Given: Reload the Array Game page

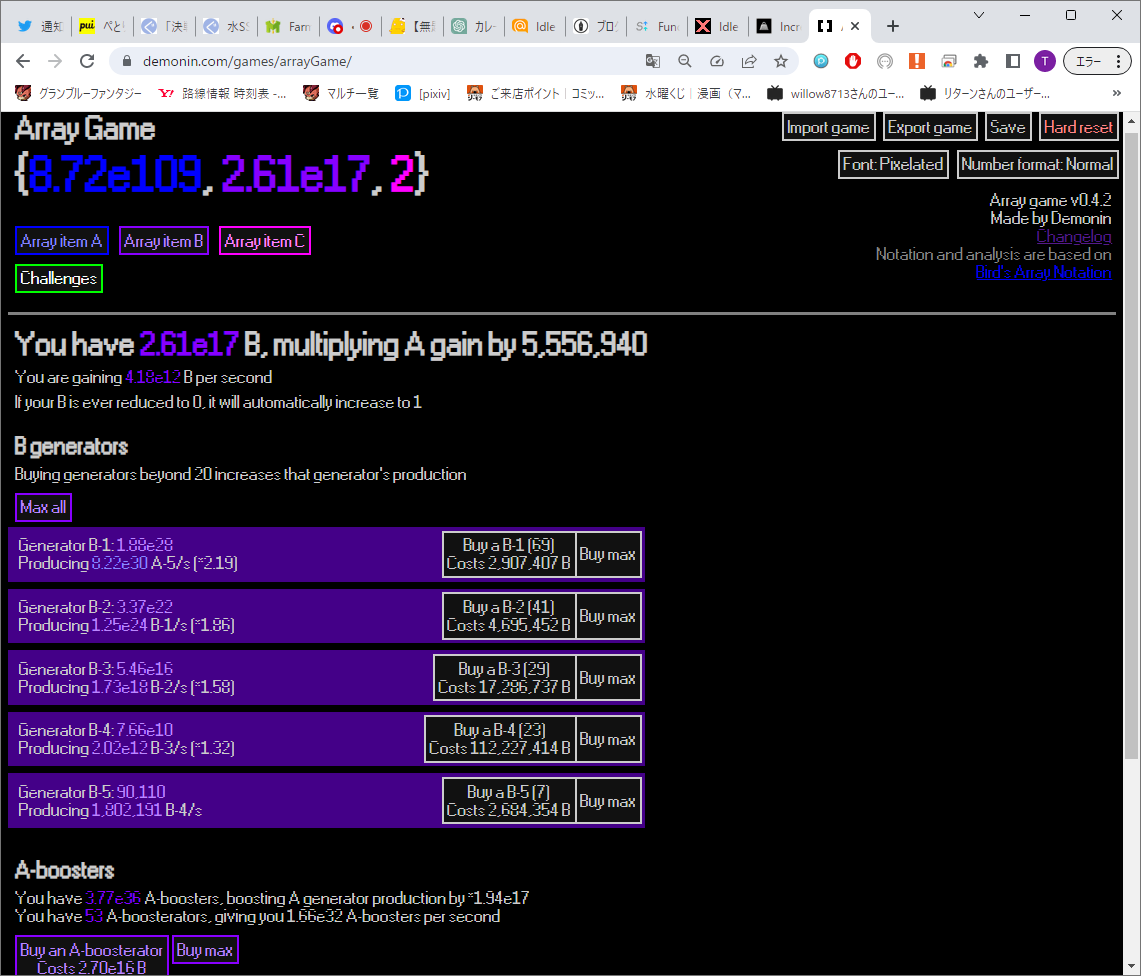Looking at the screenshot, I should 87,61.
